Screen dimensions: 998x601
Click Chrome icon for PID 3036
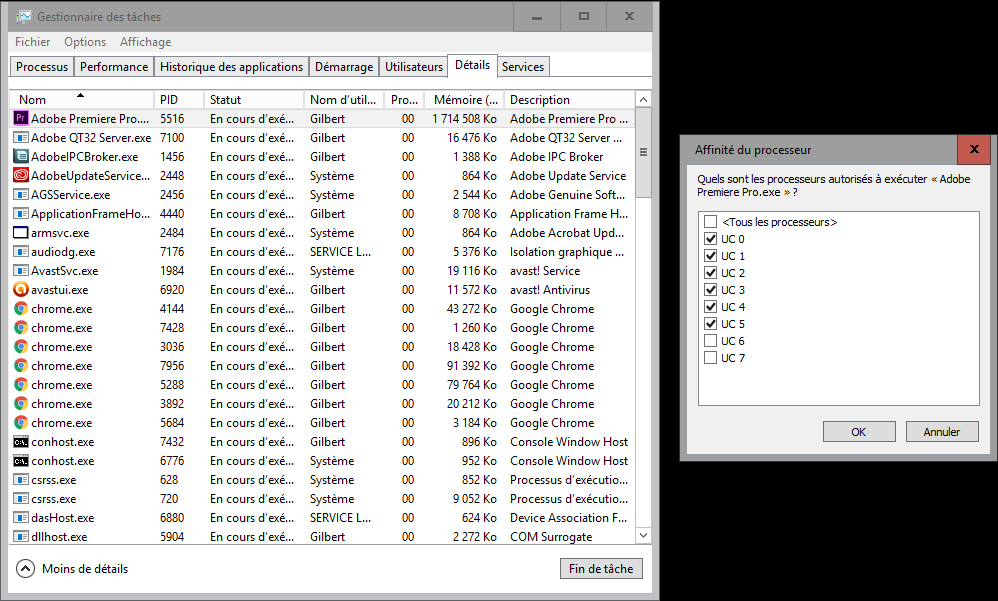tap(21, 347)
